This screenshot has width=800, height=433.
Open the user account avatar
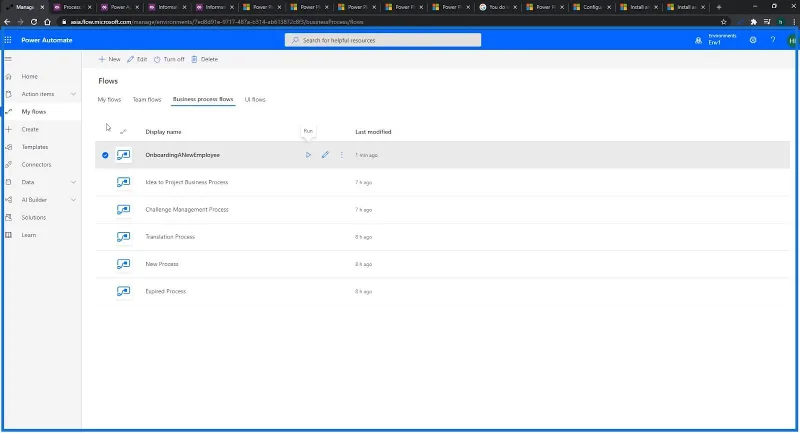coord(792,40)
